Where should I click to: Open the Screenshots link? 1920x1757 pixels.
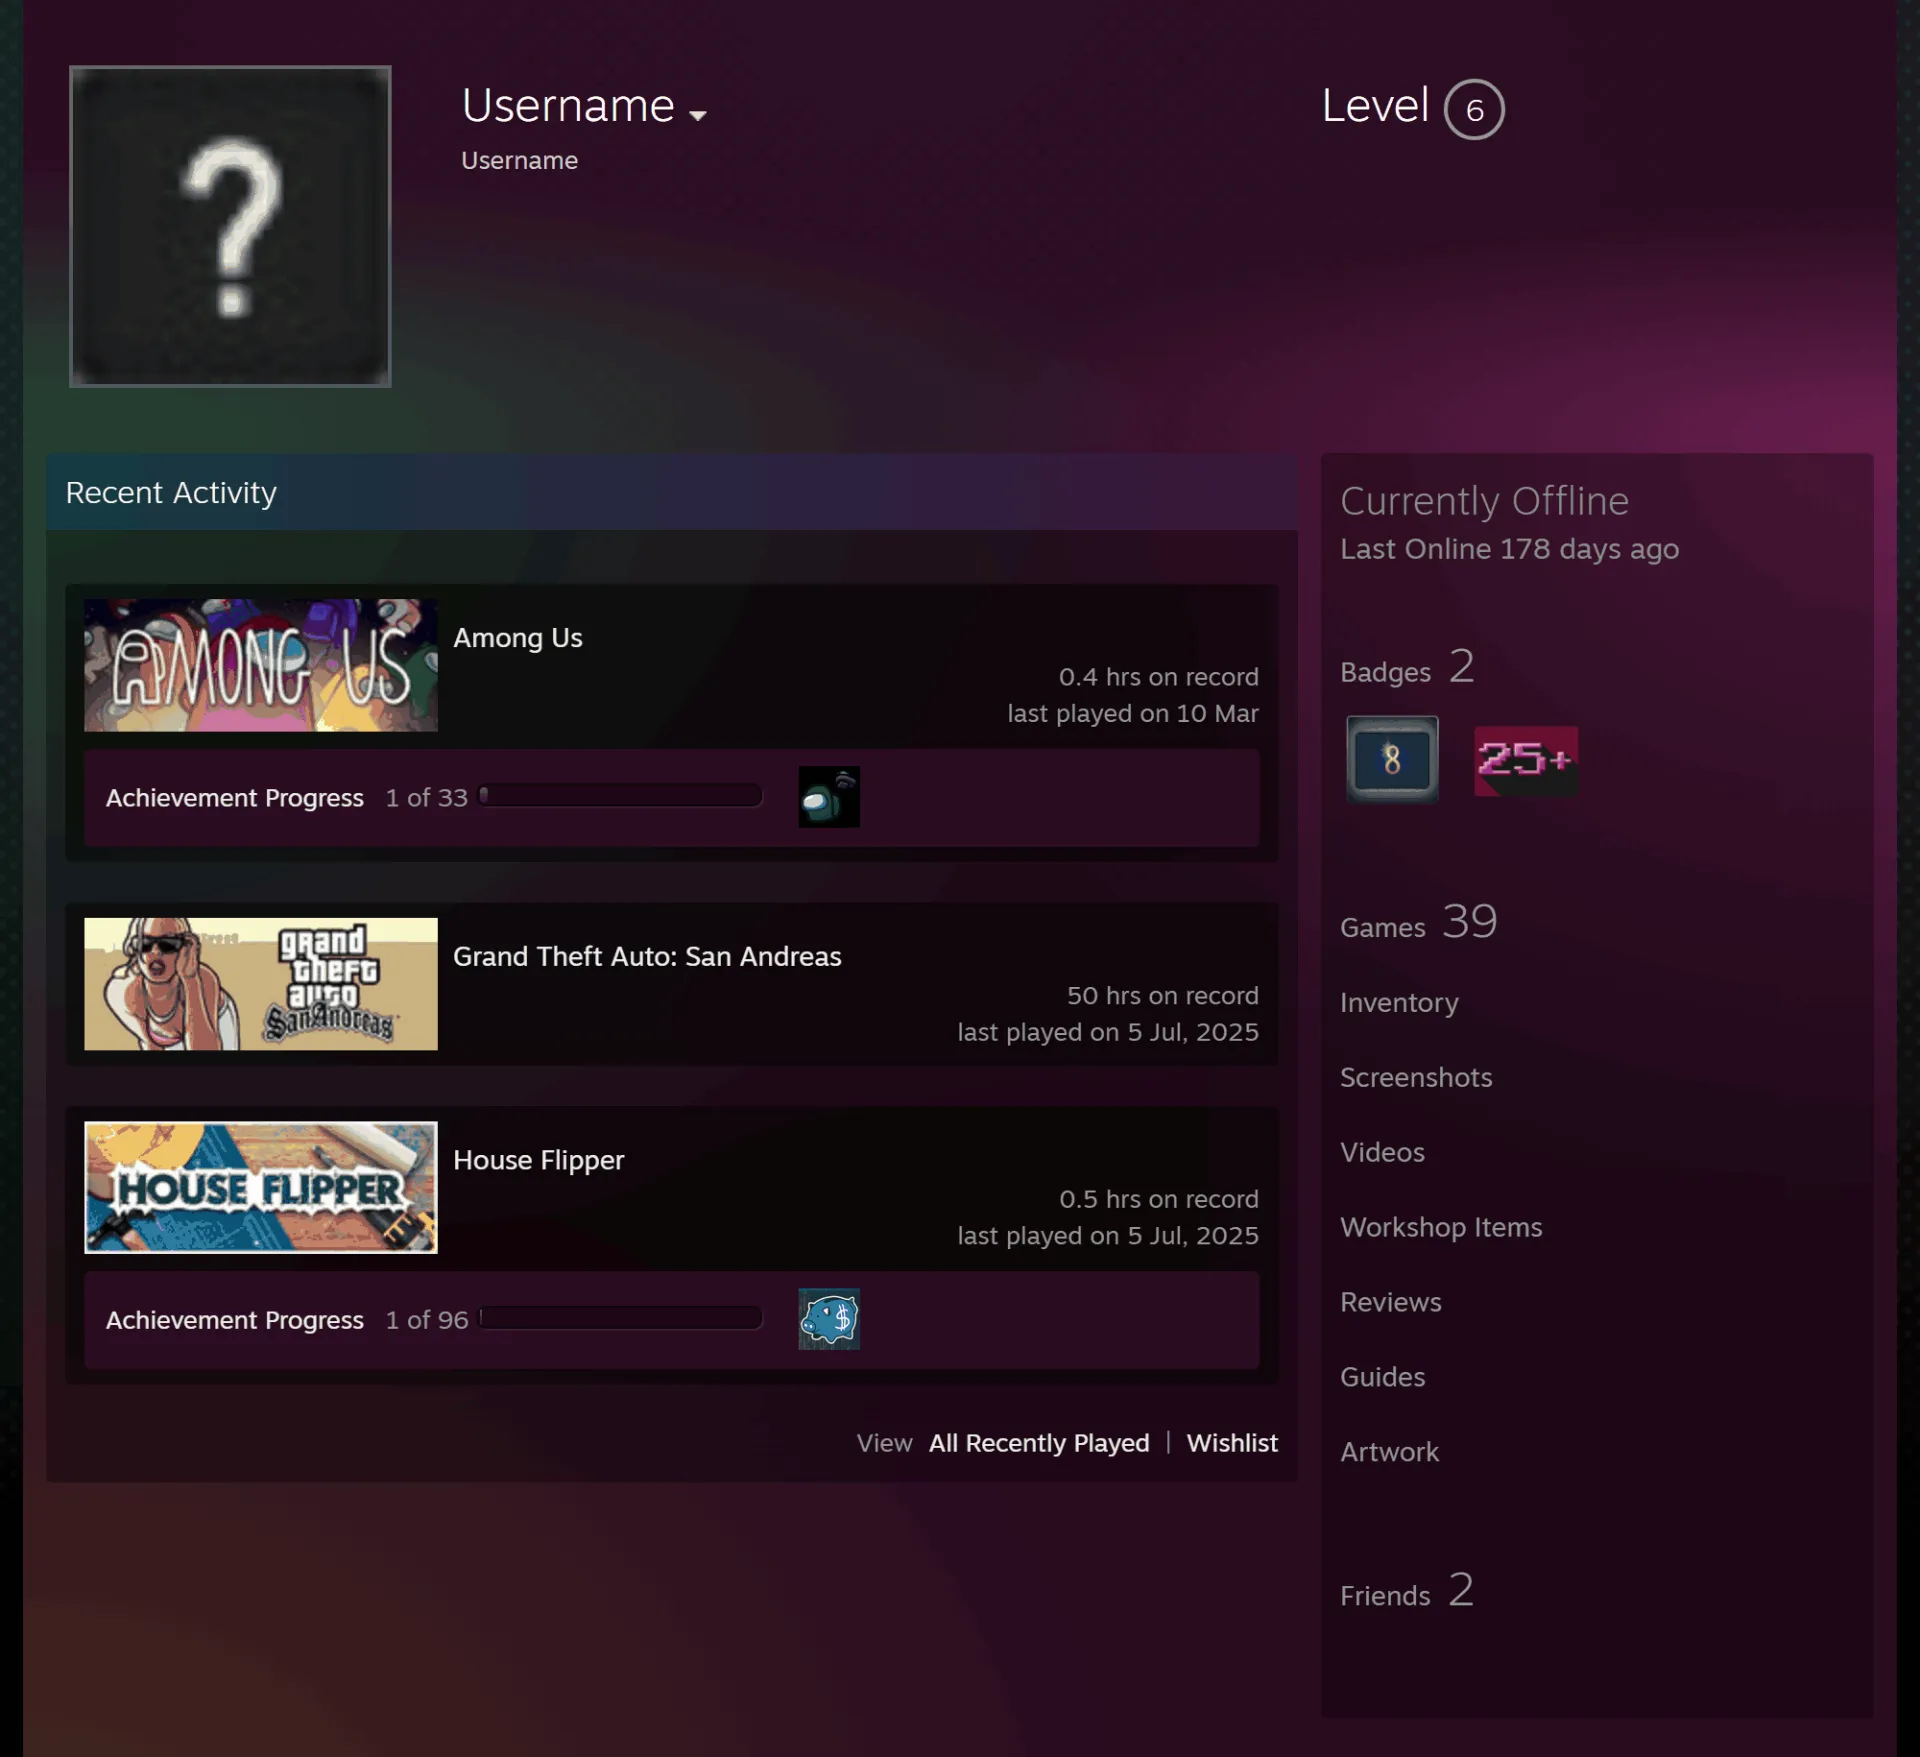(x=1416, y=1078)
